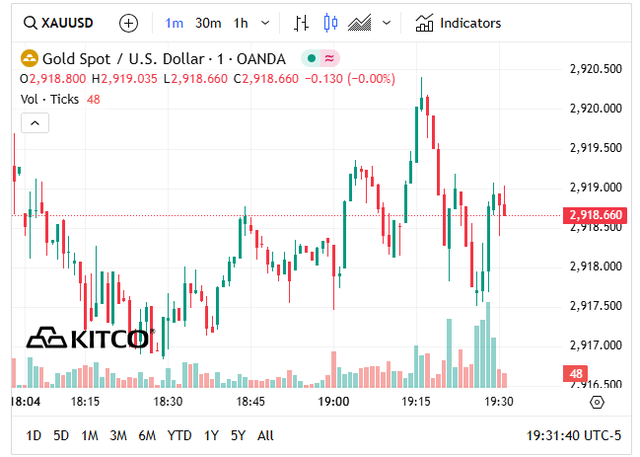Click the high value 2,919.035

[x=129, y=79]
